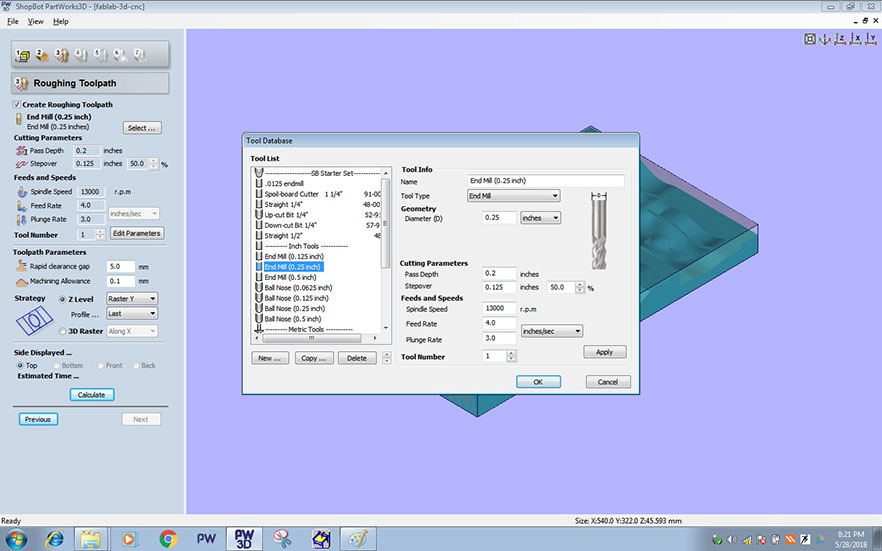
Task: Open PartWorks PW taskbar icon
Action: [x=206, y=539]
